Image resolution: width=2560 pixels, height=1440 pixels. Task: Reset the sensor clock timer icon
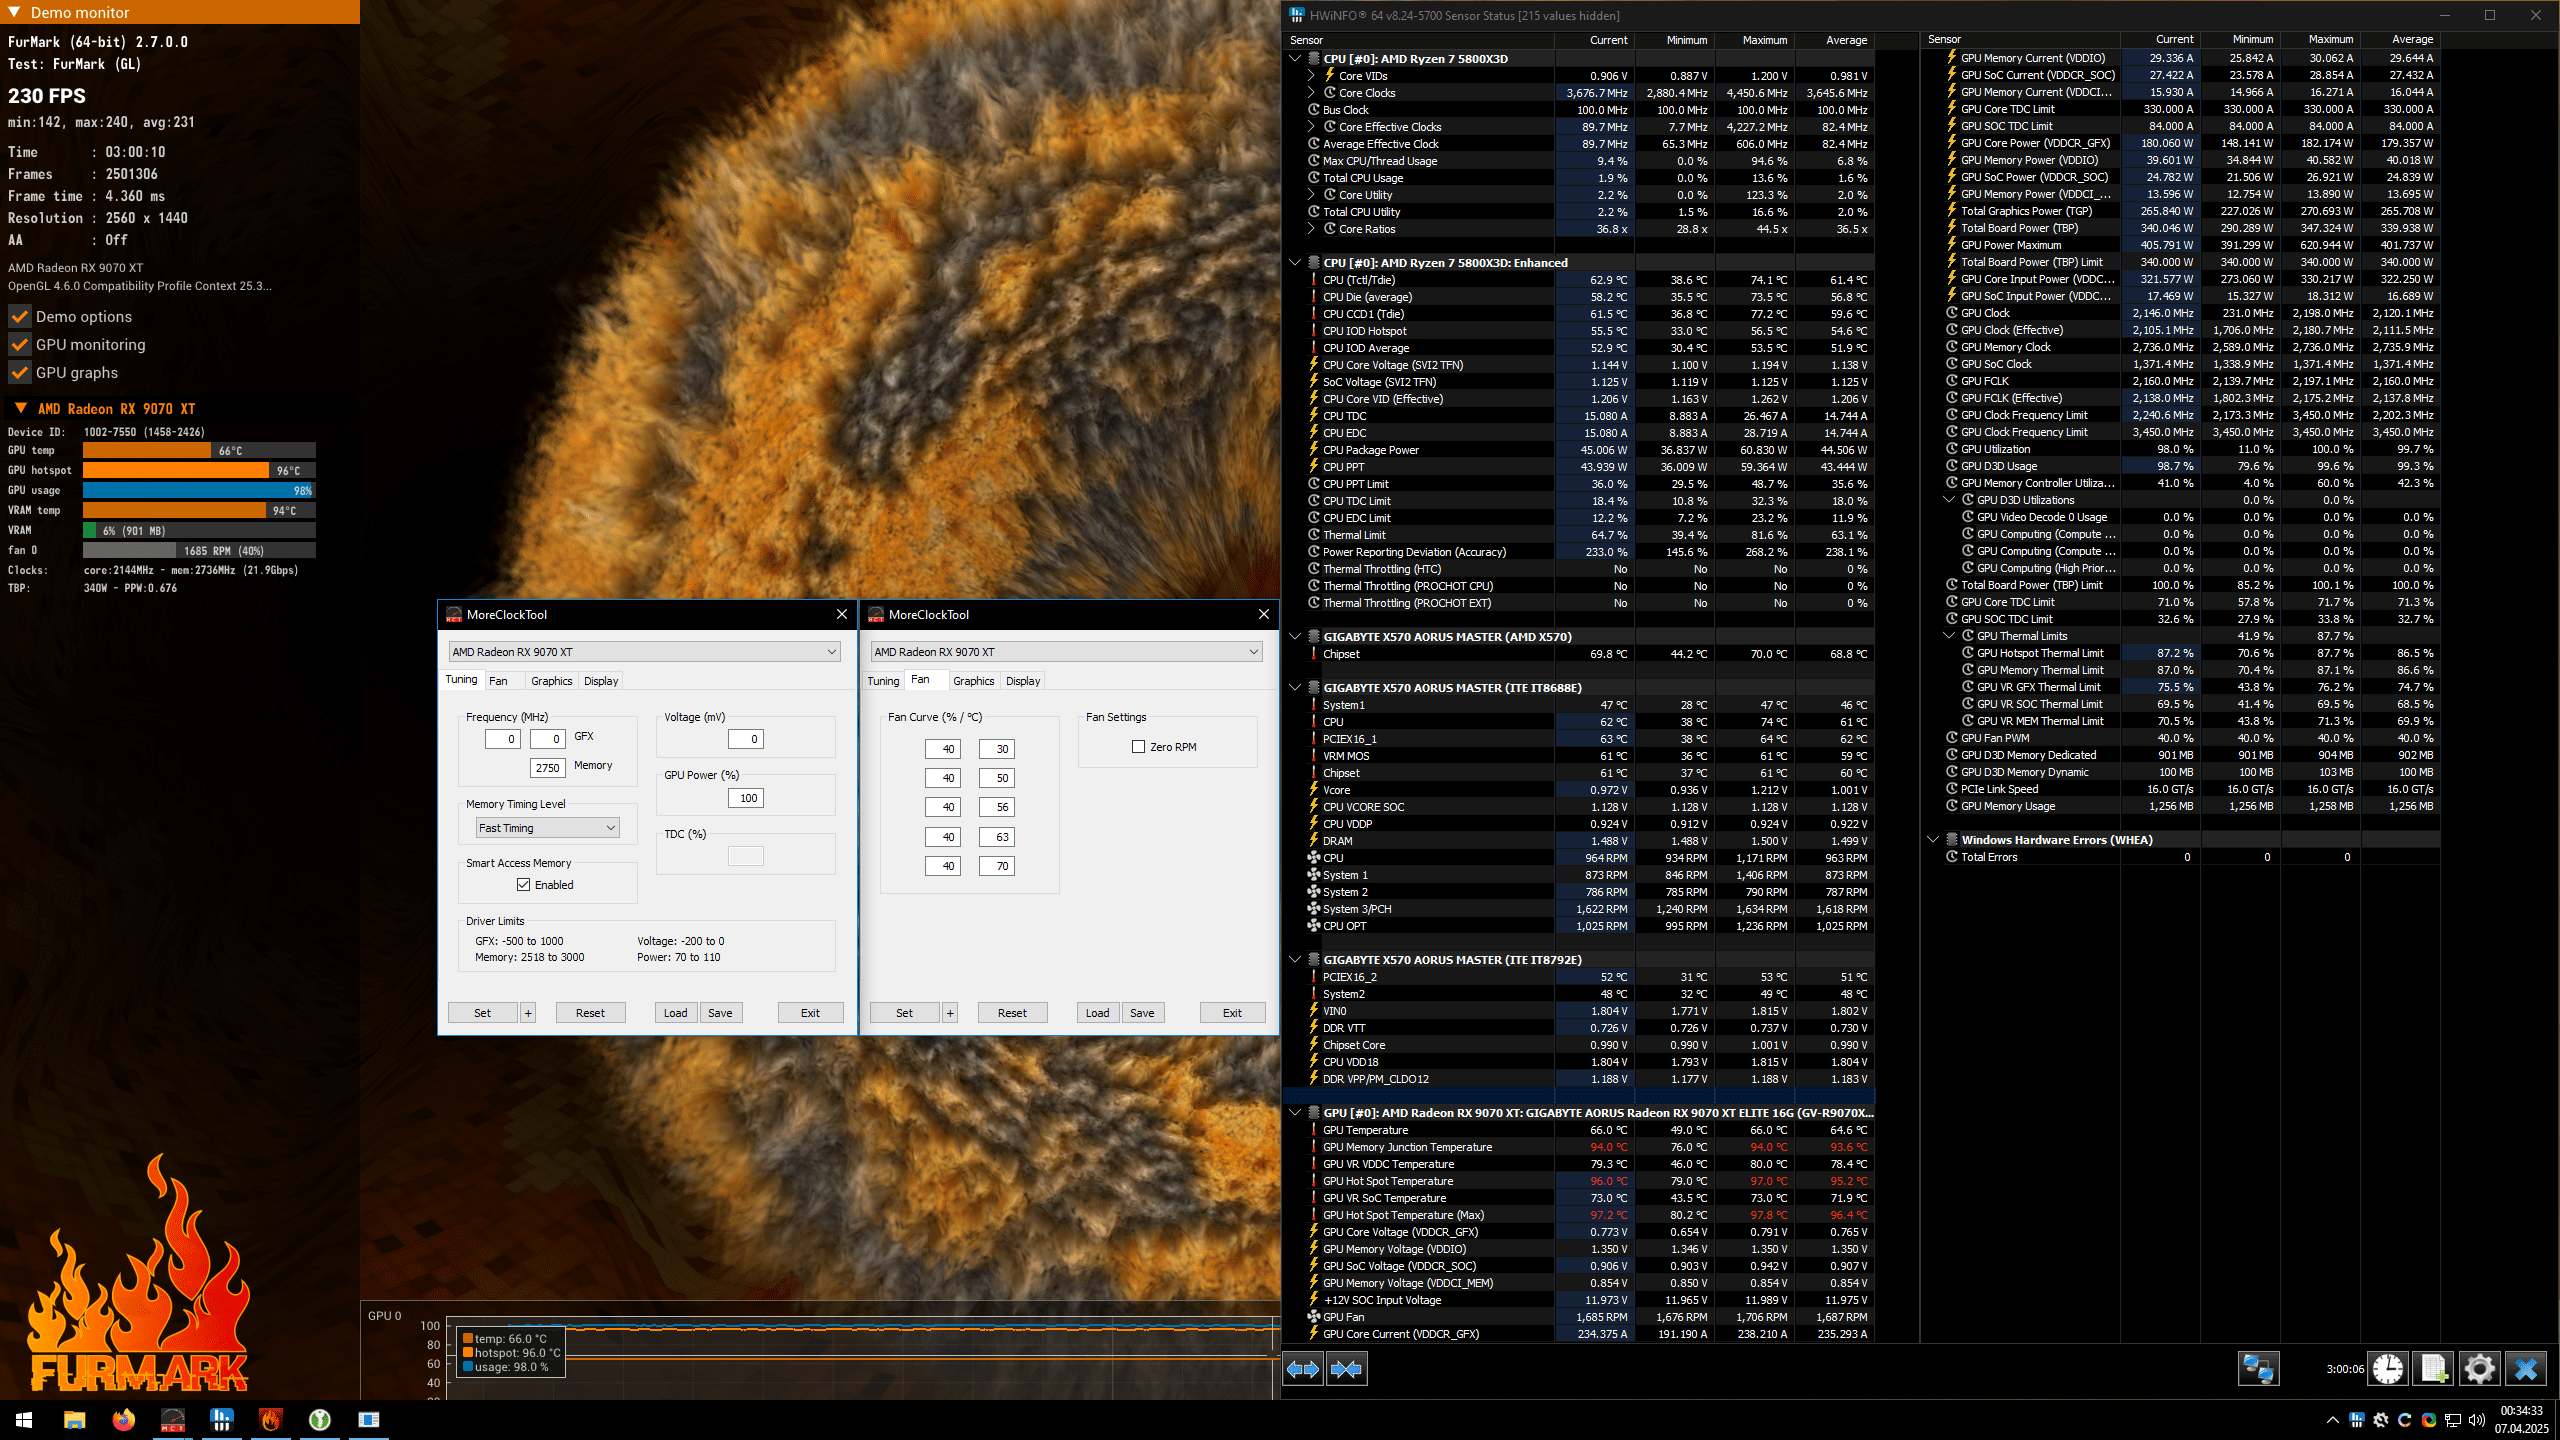[2388, 1369]
